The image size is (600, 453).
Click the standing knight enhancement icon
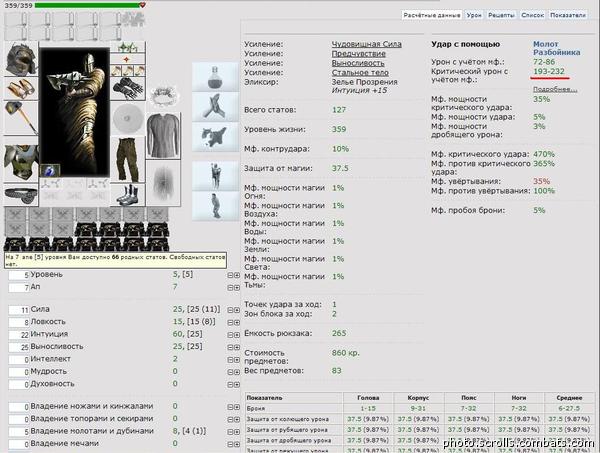(215, 176)
